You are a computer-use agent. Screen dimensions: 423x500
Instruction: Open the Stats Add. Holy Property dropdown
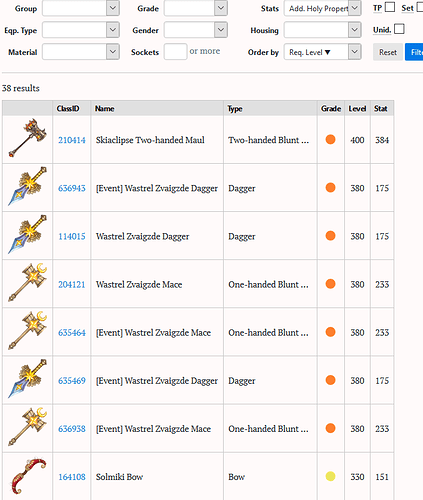click(x=322, y=8)
